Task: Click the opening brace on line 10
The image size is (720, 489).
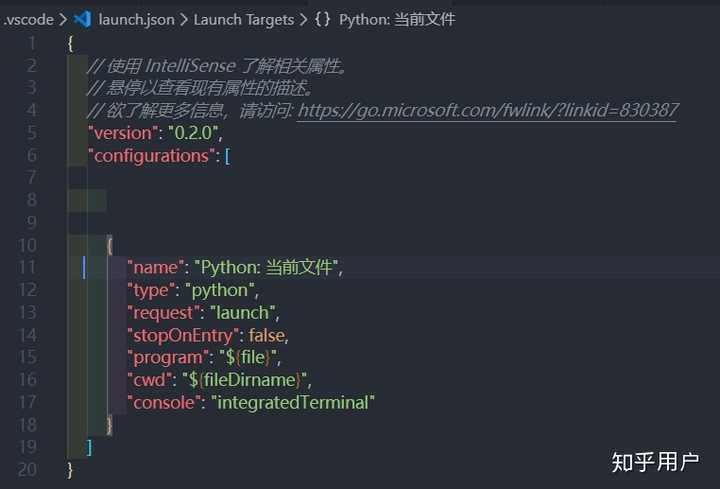Action: click(109, 245)
